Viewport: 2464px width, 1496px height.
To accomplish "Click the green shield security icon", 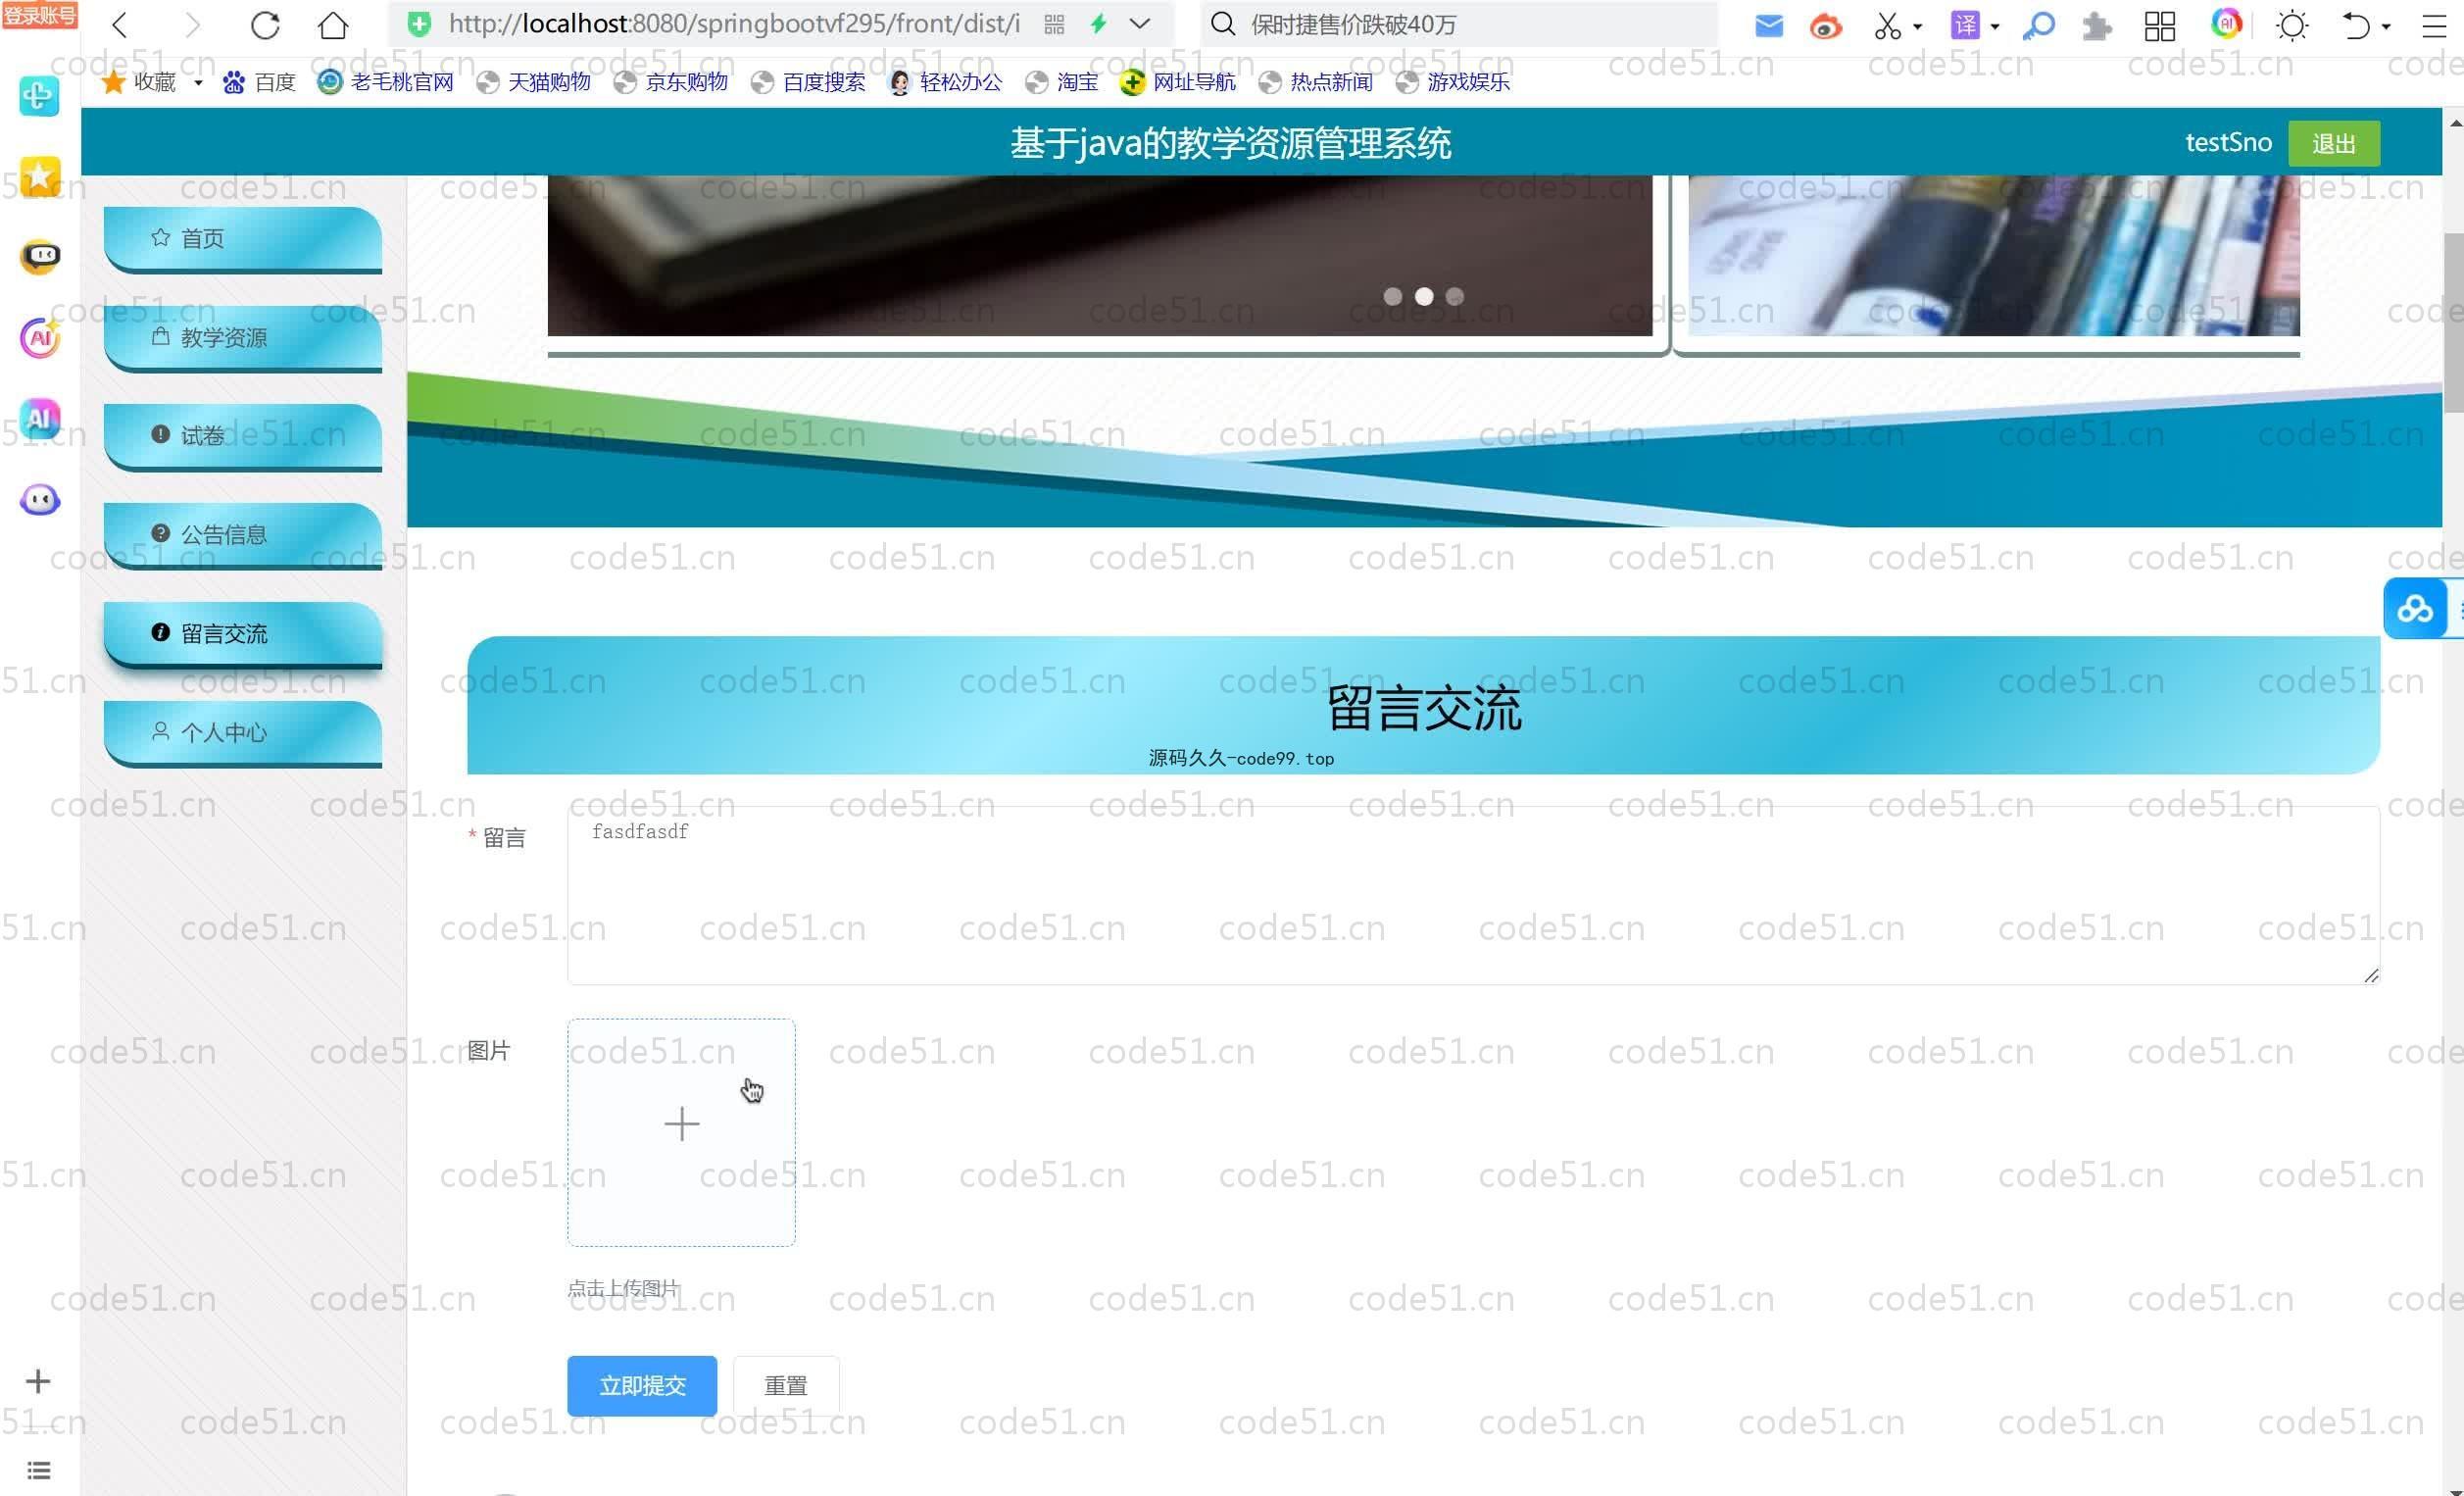I will click(x=420, y=24).
